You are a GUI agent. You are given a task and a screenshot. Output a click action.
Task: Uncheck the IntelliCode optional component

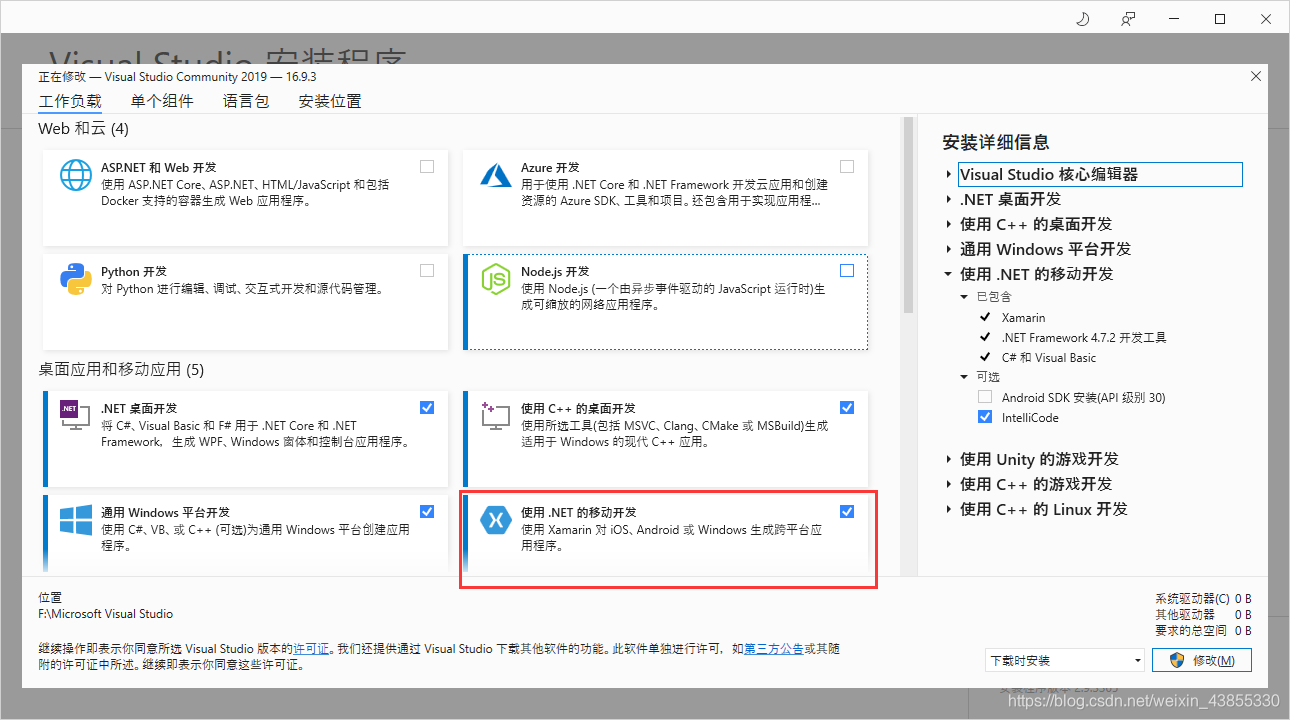985,417
